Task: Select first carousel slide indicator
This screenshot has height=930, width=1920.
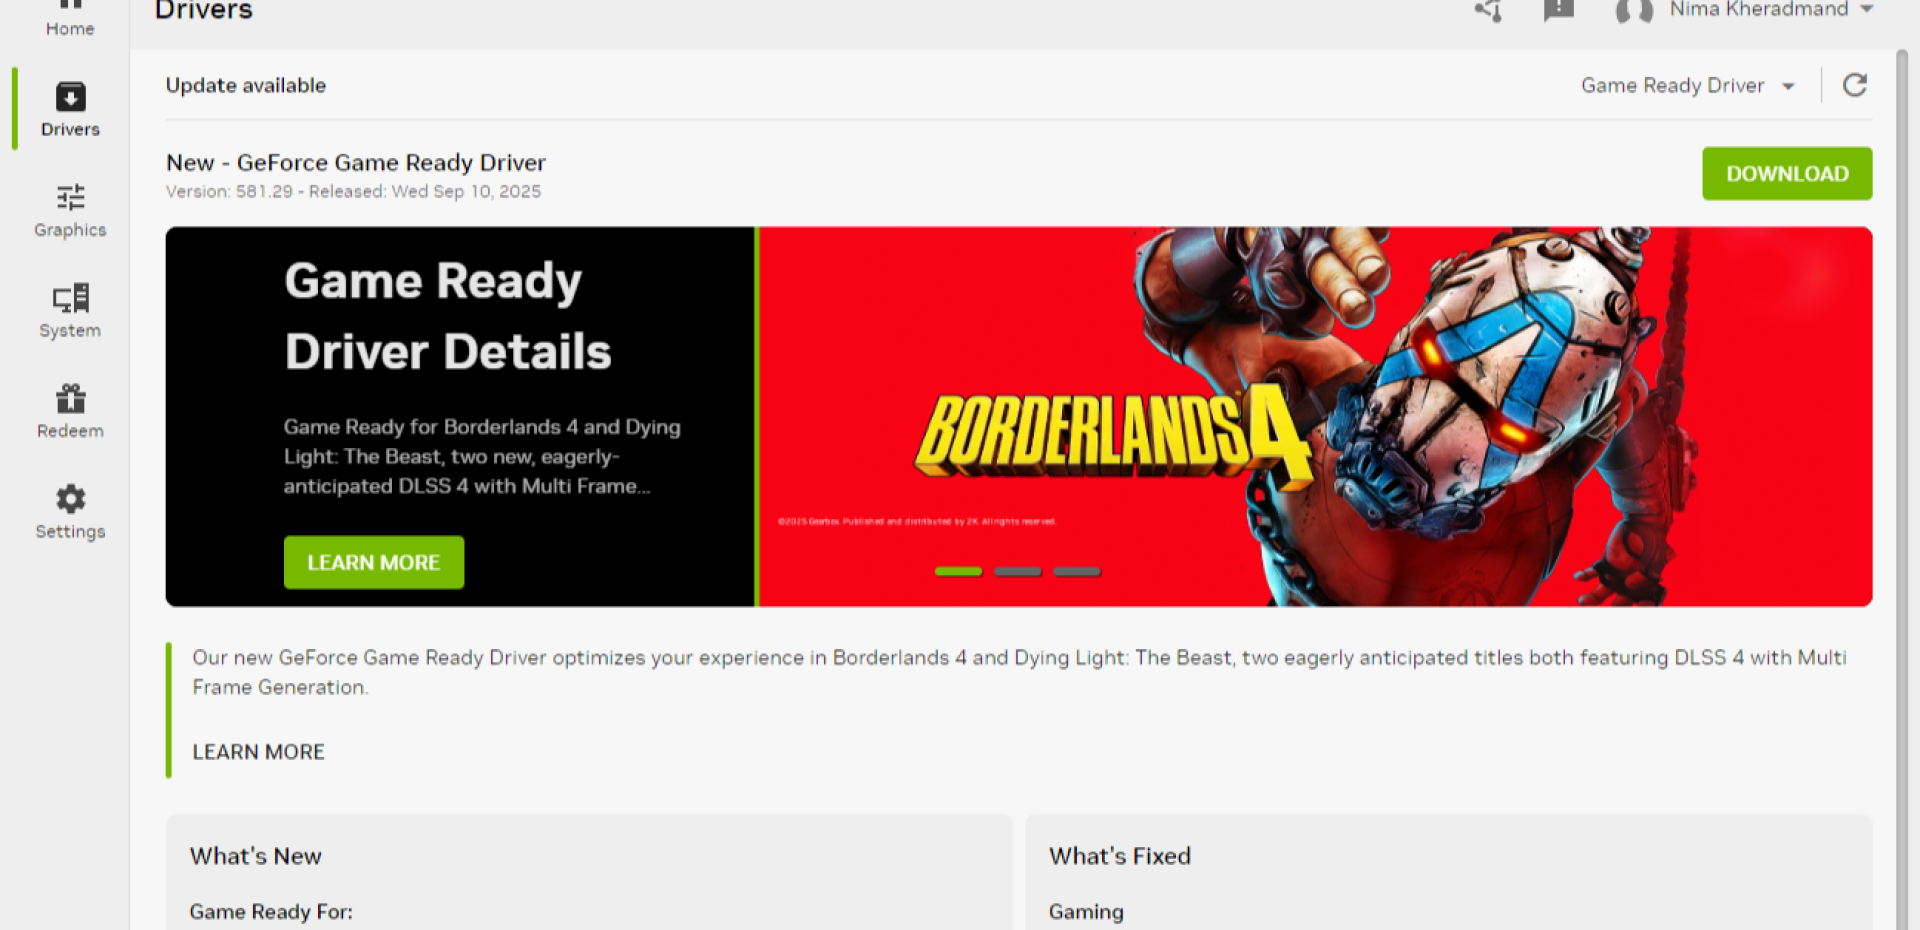Action: point(958,572)
